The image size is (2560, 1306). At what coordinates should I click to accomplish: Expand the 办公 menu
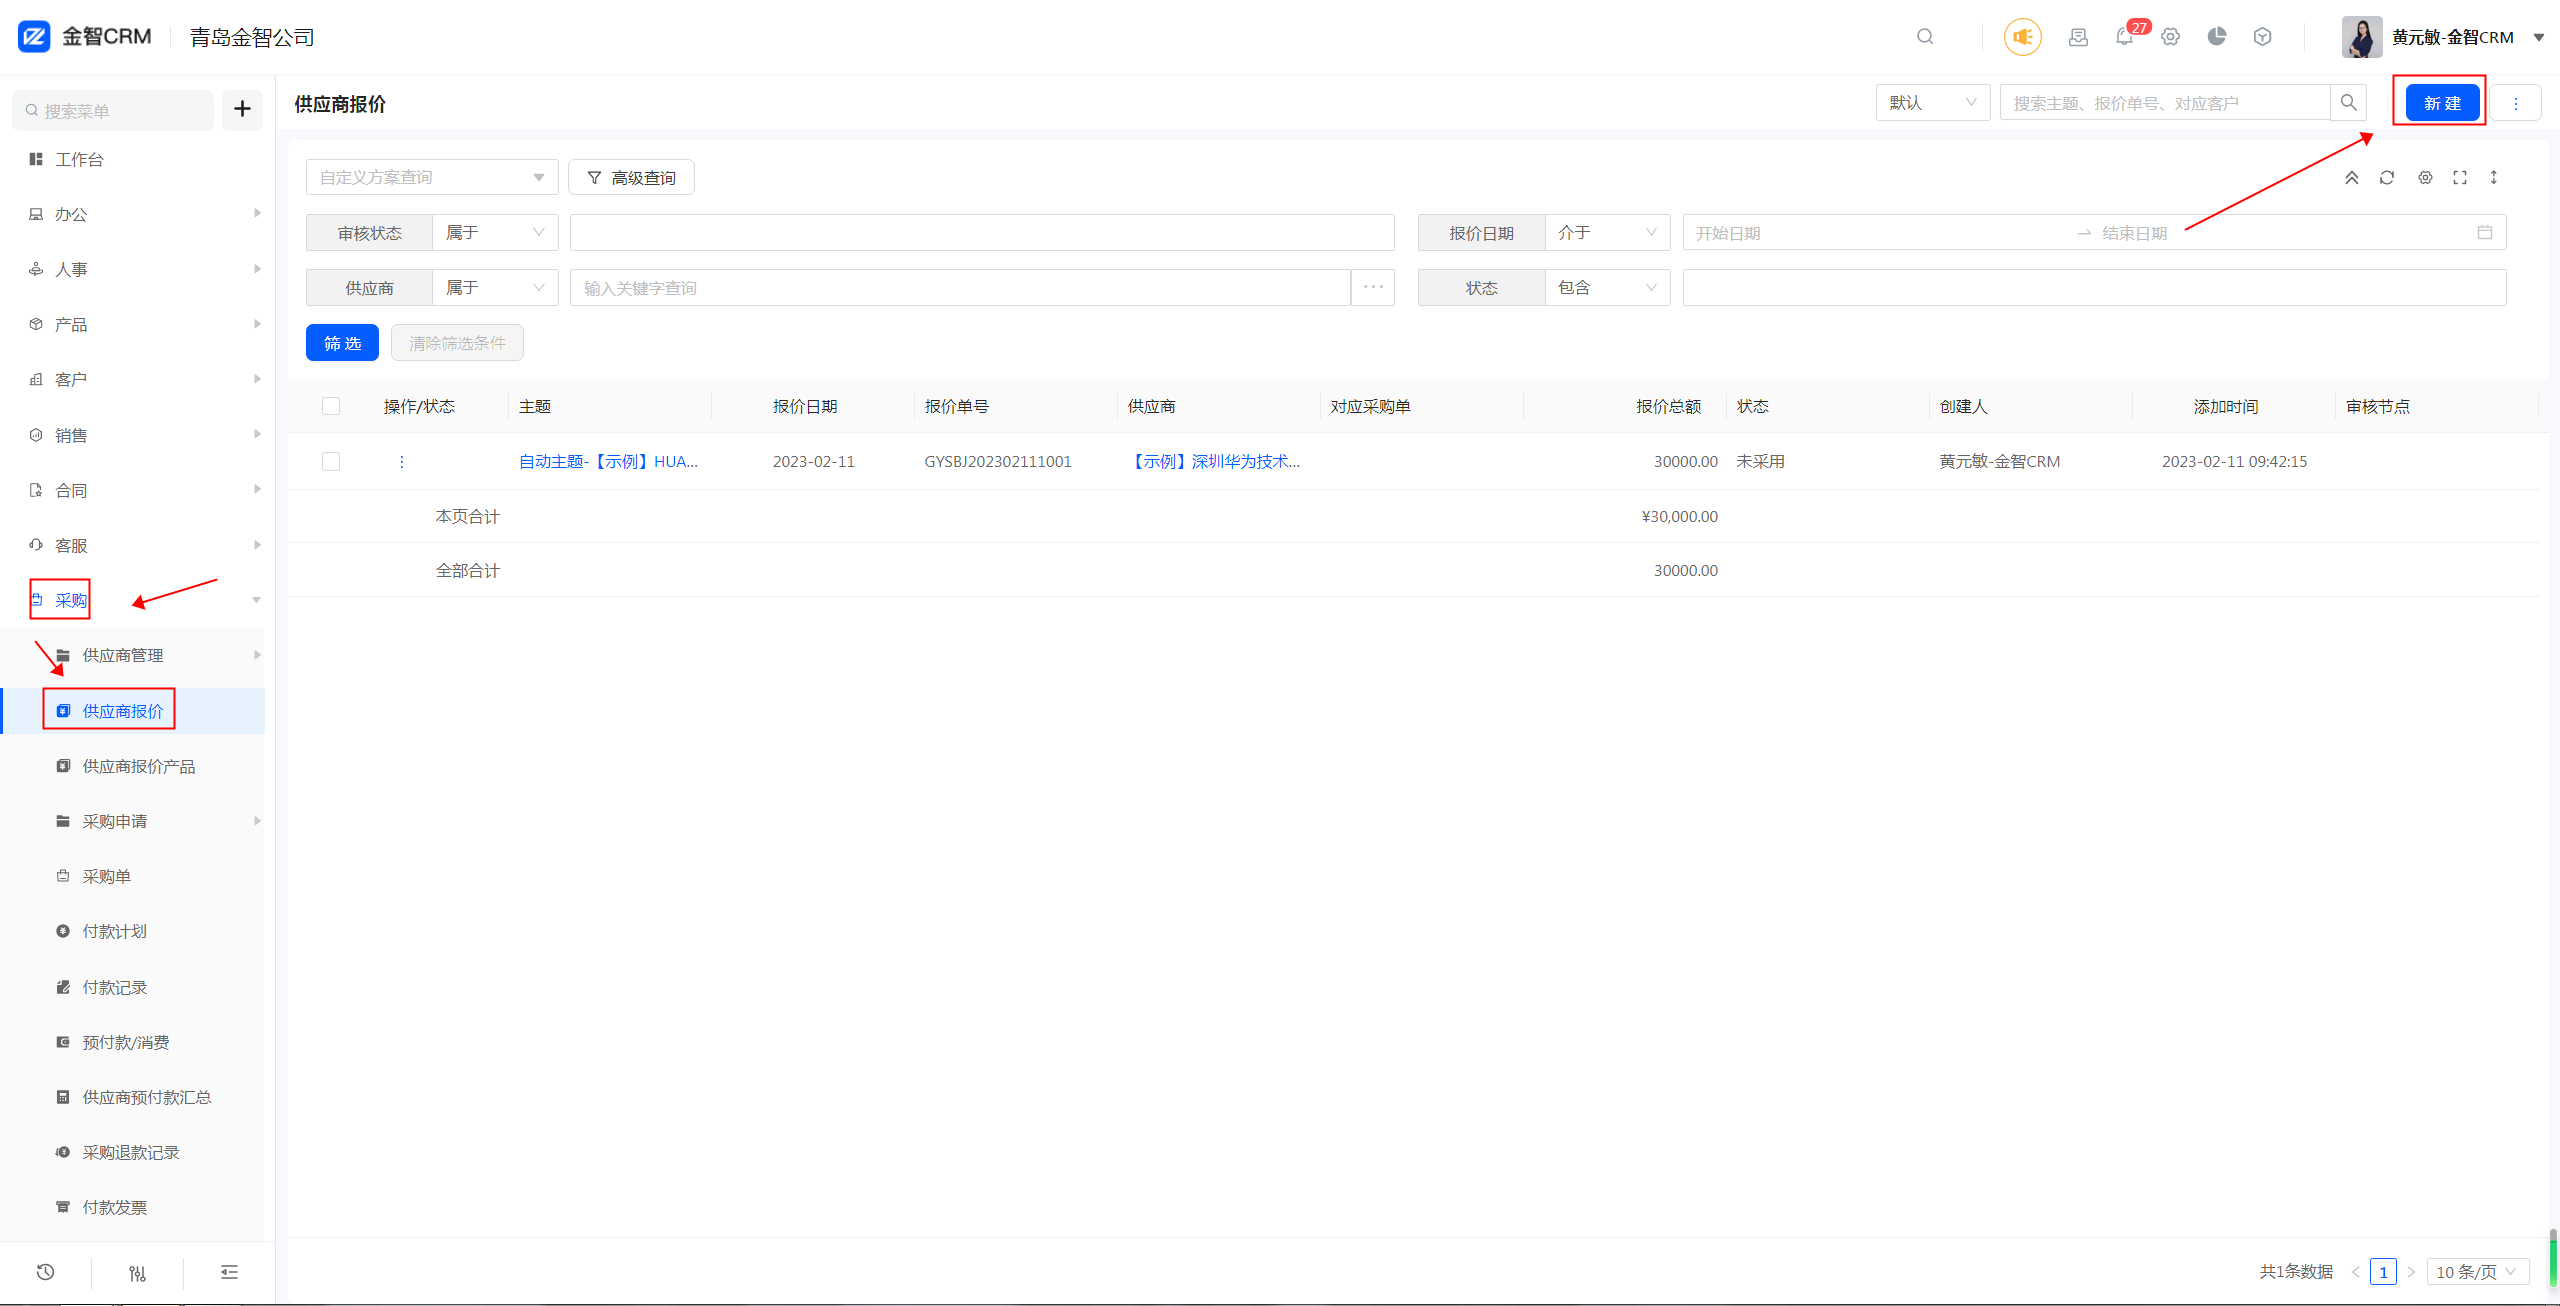point(133,214)
